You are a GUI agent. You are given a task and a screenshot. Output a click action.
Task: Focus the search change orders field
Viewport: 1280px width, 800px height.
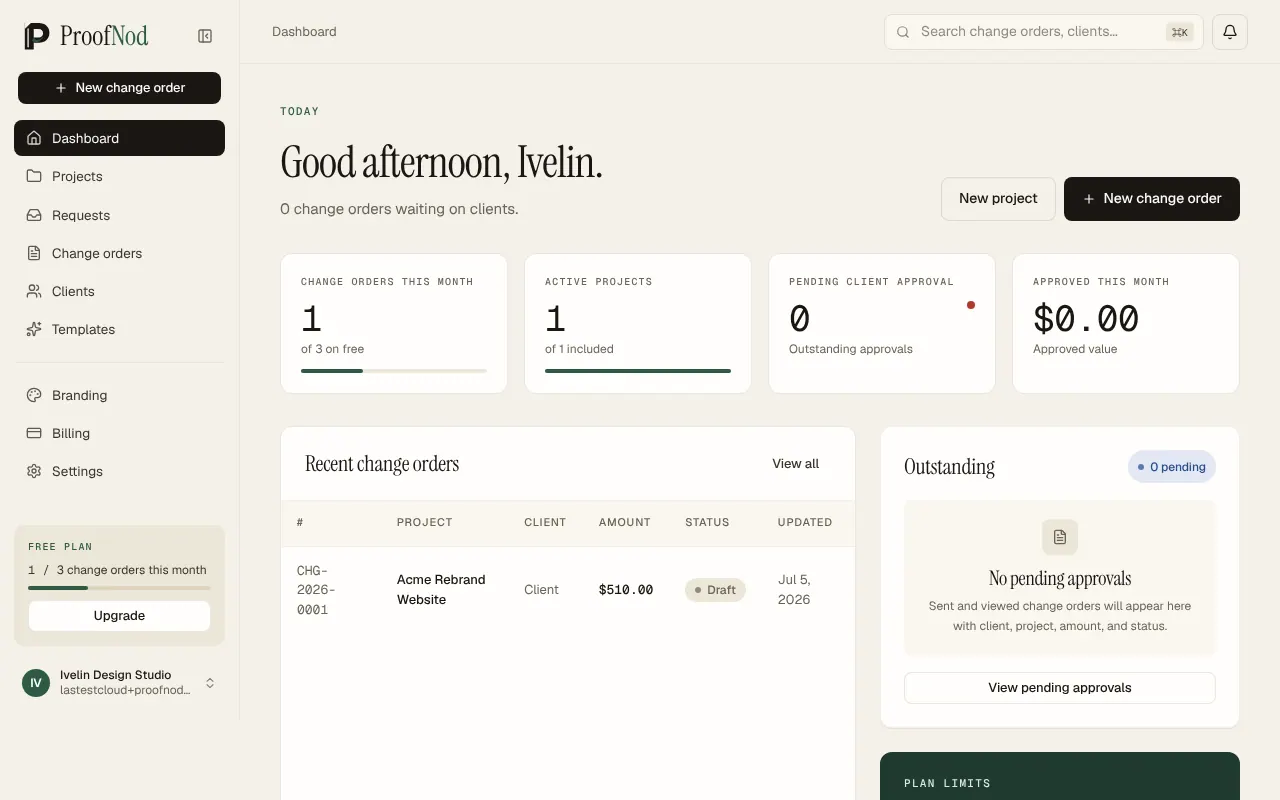click(1044, 32)
